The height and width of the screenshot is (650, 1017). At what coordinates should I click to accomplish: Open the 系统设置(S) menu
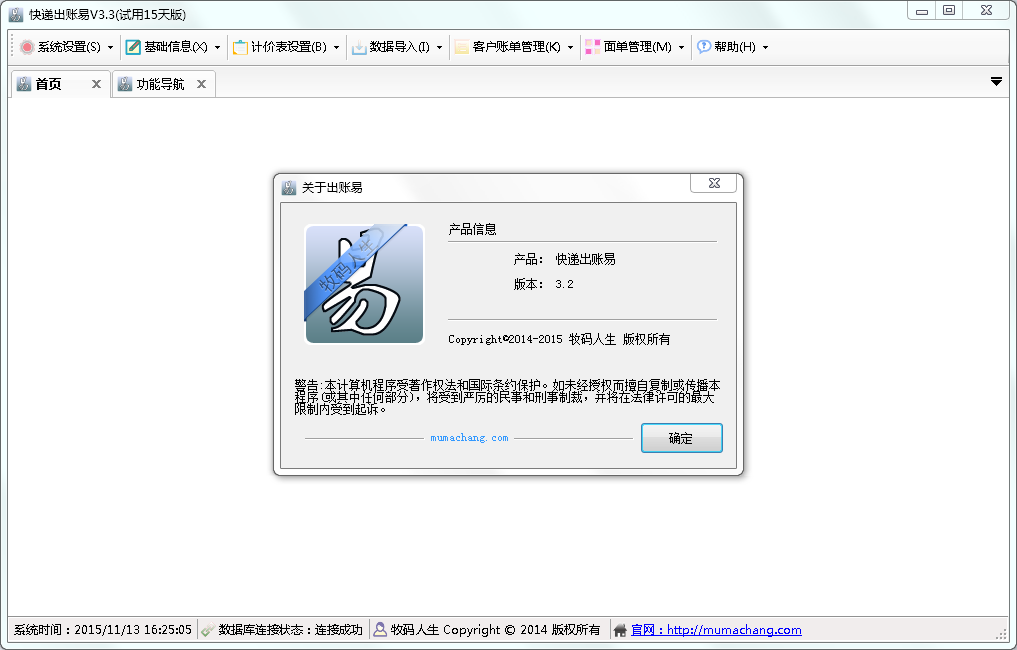point(69,47)
